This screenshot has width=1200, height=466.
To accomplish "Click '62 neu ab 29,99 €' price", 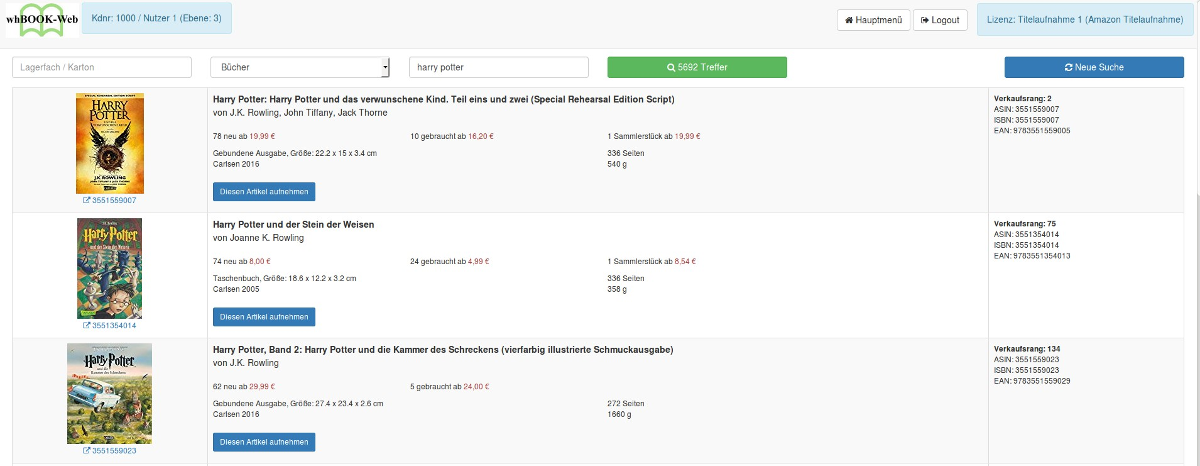I will [x=244, y=386].
